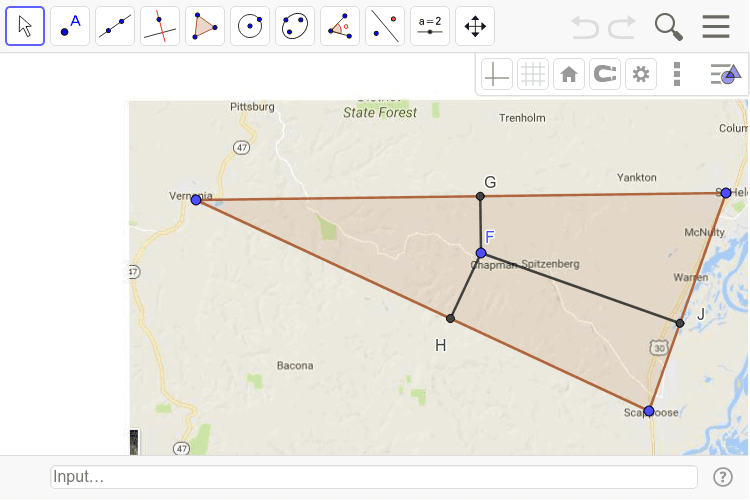The width and height of the screenshot is (750, 500).
Task: Click the blue vertex at Scappoose
Action: [649, 411]
